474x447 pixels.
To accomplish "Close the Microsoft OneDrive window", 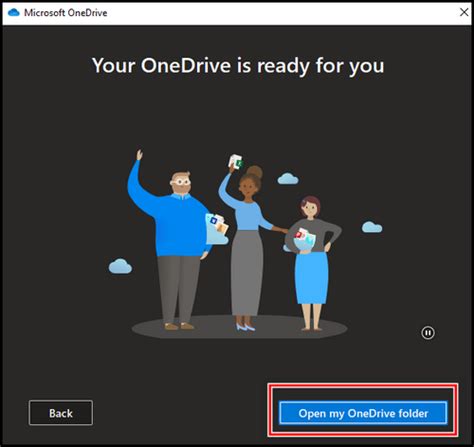I will [464, 12].
